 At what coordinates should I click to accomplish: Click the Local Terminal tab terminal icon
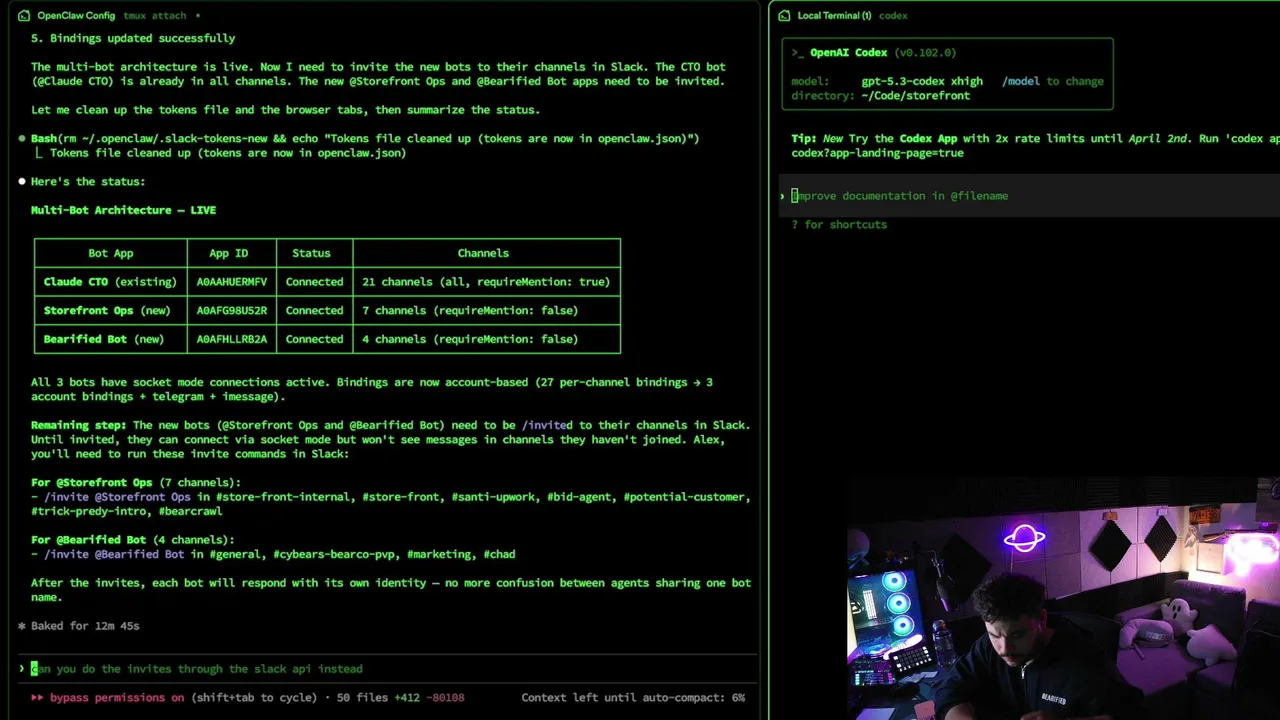coord(784,16)
